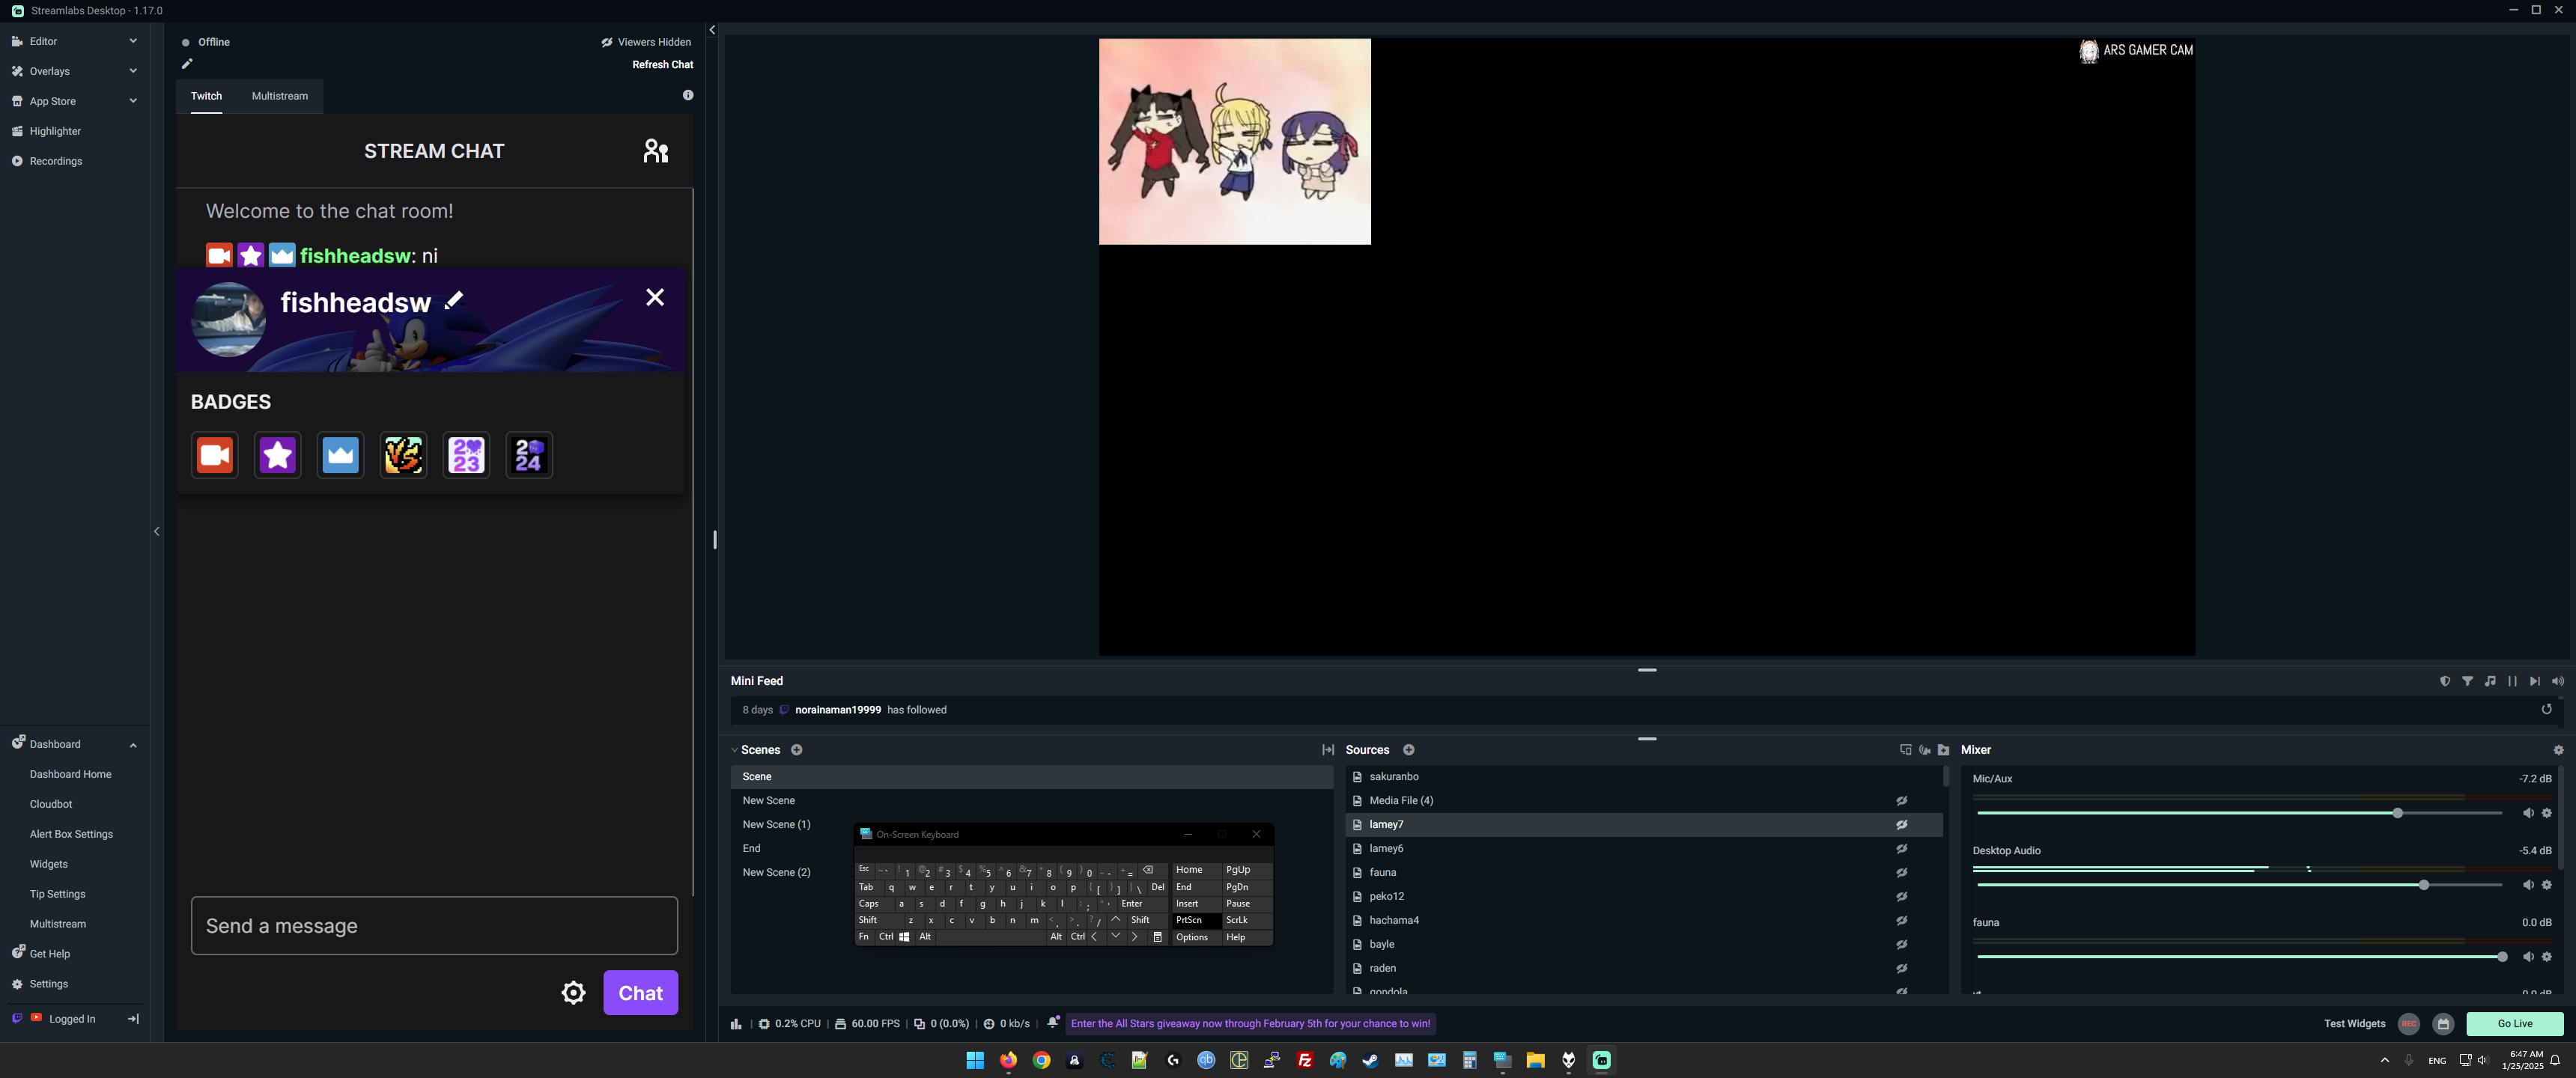
Task: Open Alert Box Settings
Action: click(71, 834)
